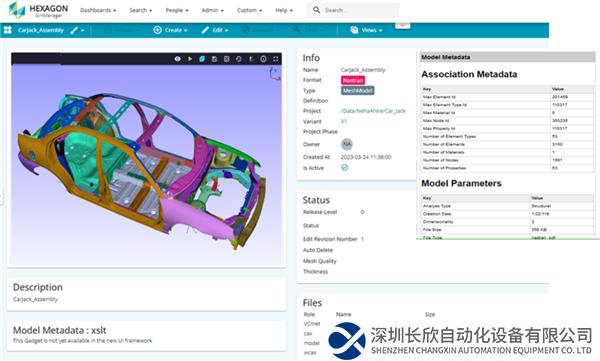The image size is (600, 361).
Task: Open the Help menu
Action: point(284,10)
